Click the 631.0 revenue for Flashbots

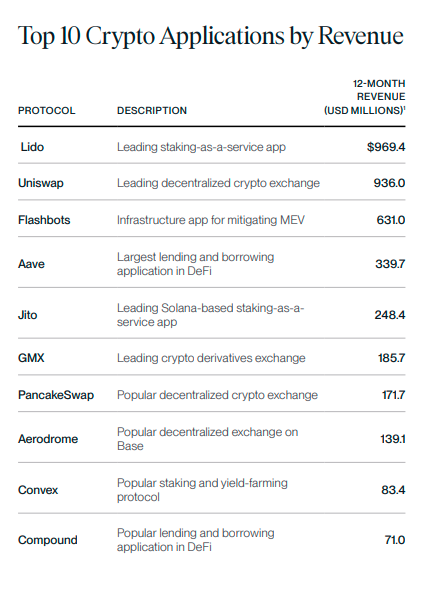[x=391, y=220]
